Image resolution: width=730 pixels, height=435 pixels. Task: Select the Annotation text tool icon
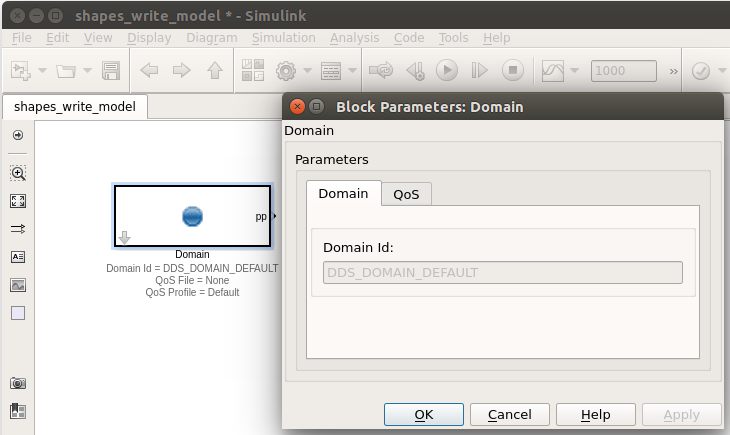tap(18, 257)
